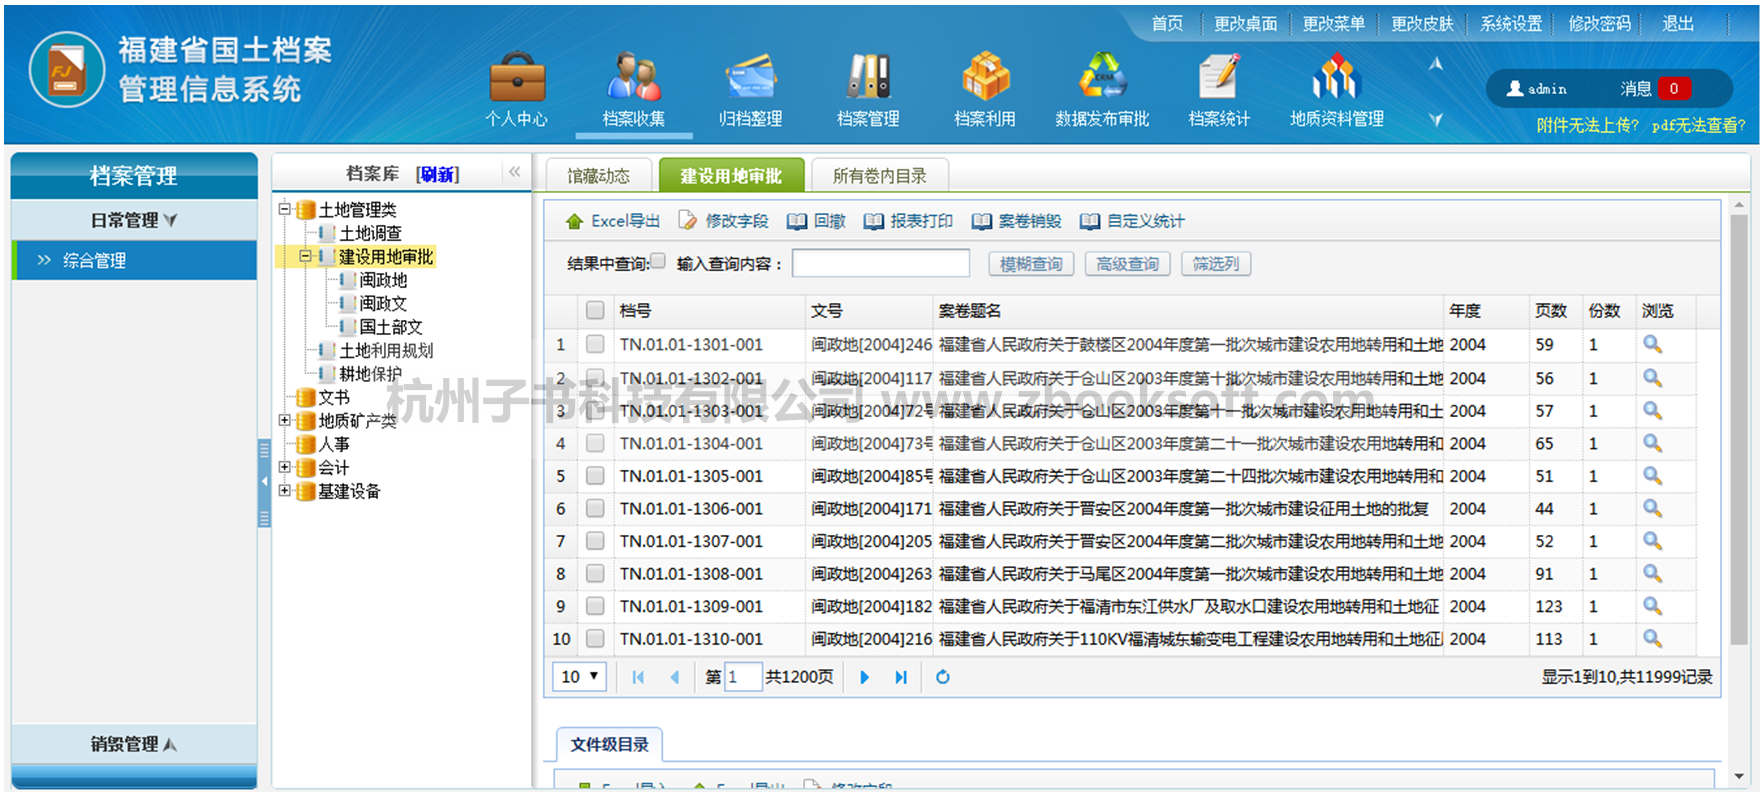Click the Excel导出 toolbar button

coord(613,221)
